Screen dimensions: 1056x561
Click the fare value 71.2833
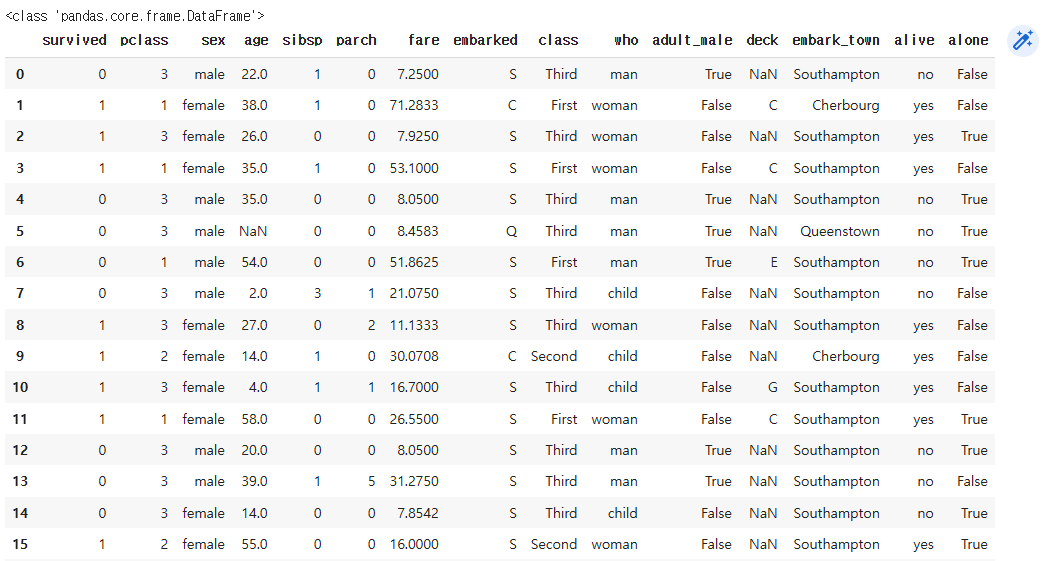414,105
